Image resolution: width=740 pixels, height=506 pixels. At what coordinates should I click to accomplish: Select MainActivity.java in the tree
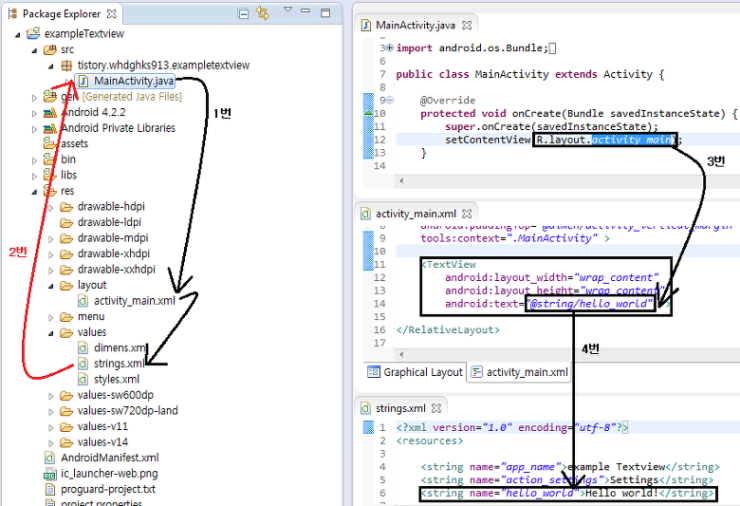coord(134,81)
